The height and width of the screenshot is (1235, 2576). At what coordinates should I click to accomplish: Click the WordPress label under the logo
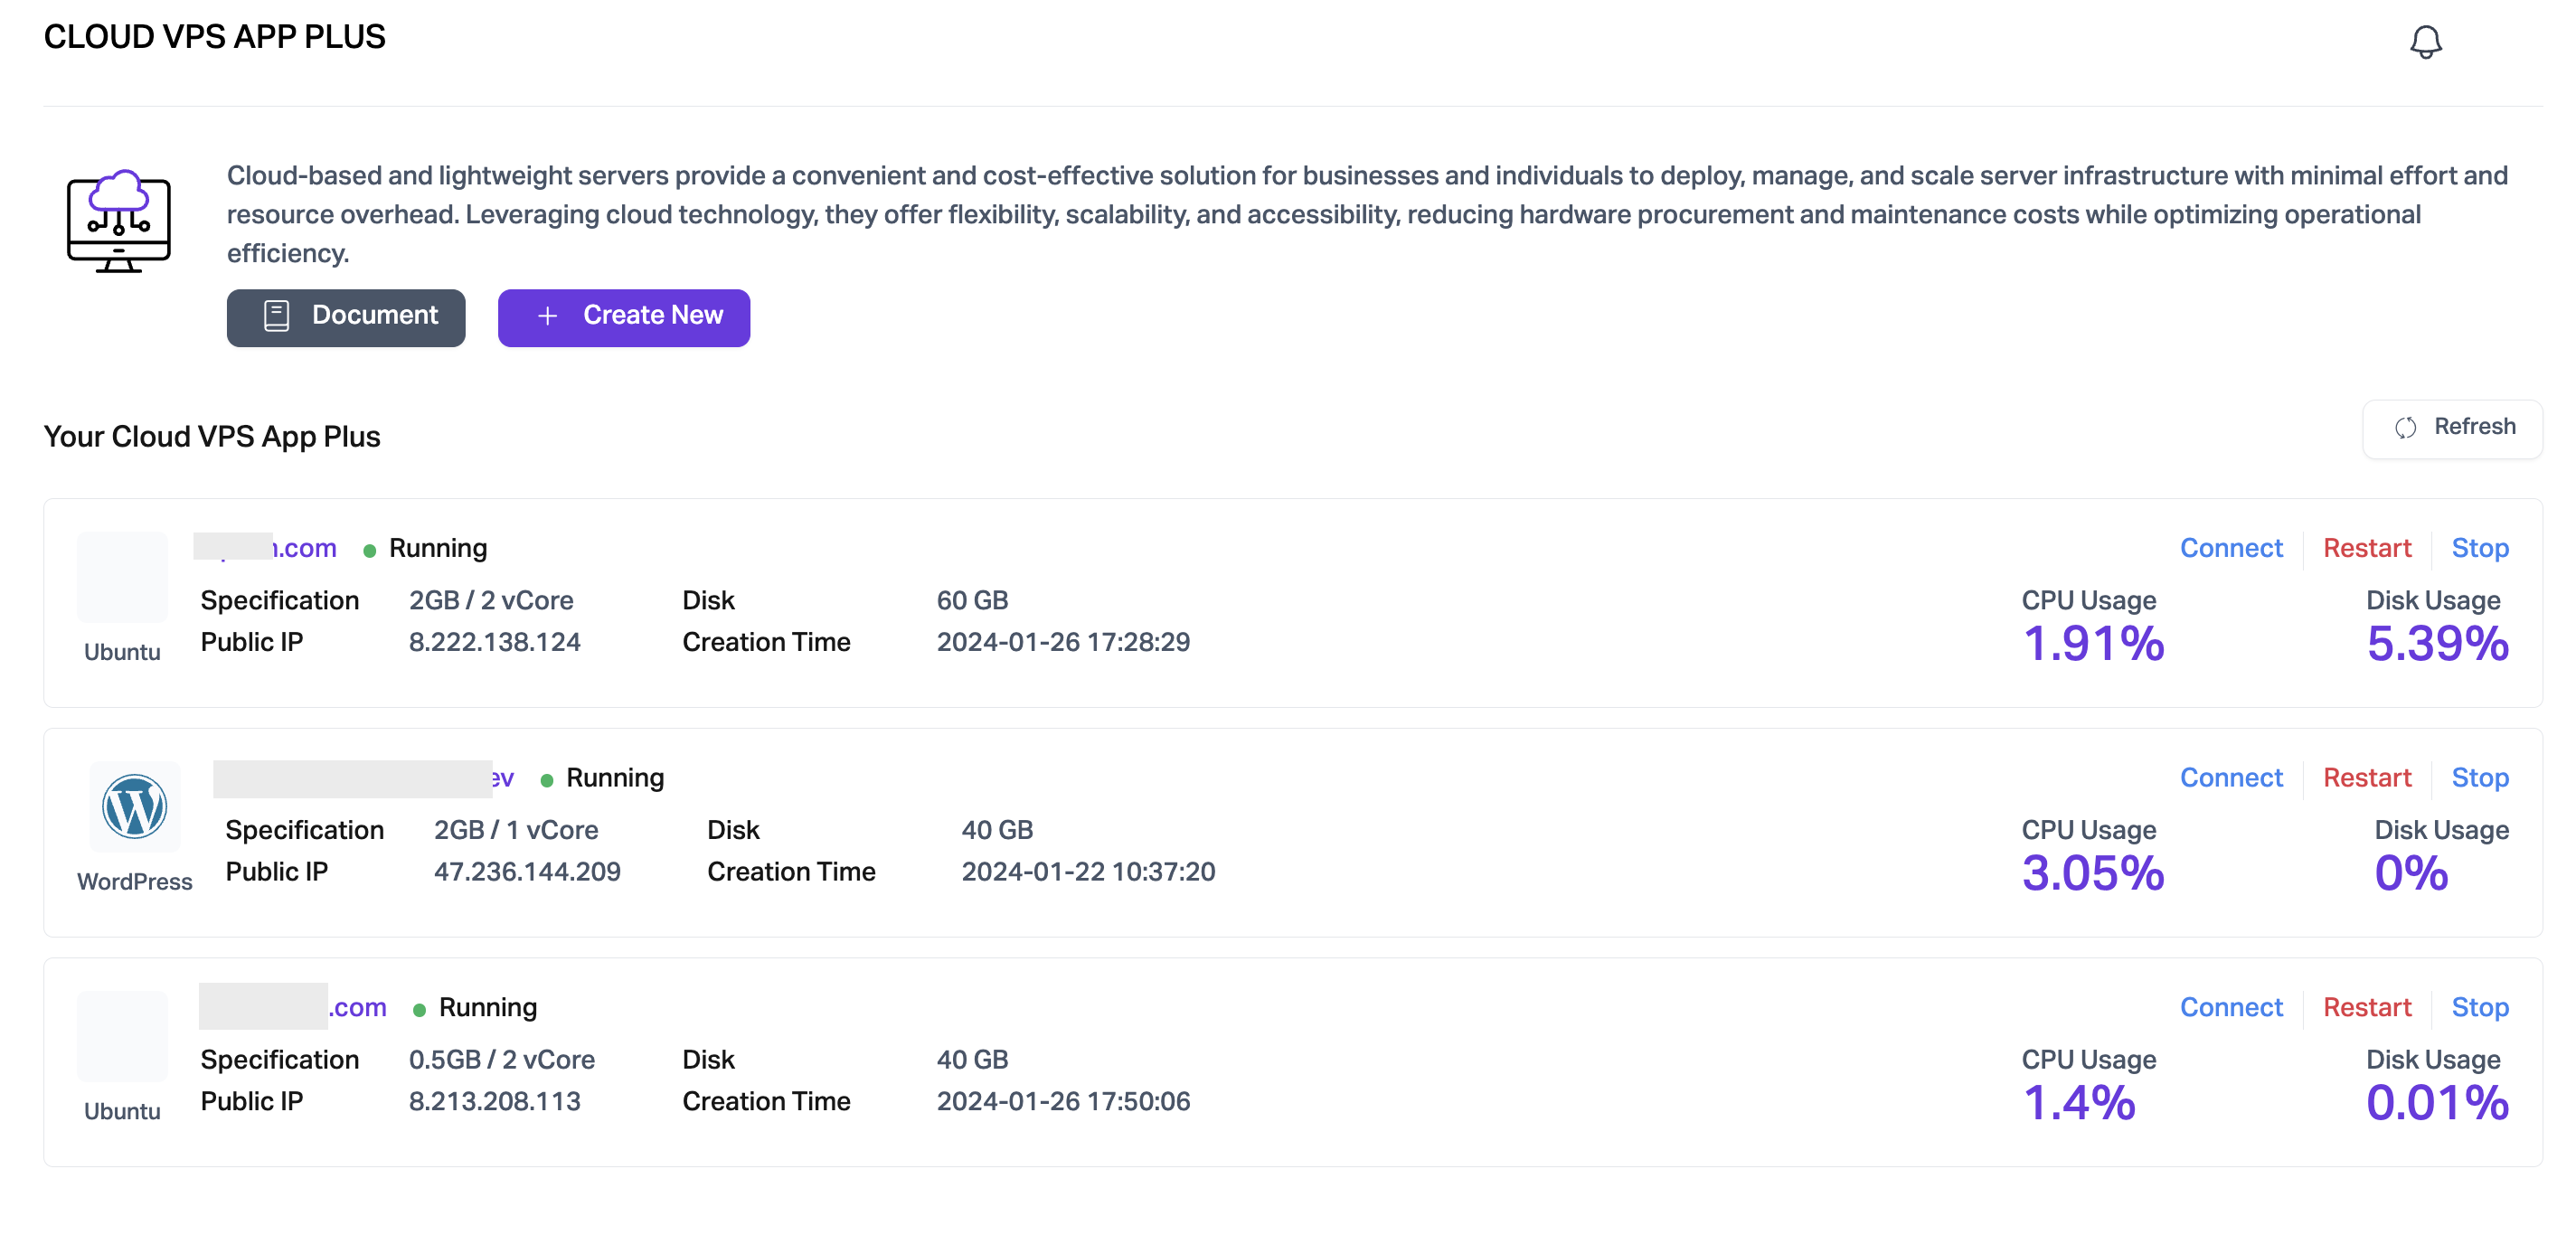click(135, 882)
